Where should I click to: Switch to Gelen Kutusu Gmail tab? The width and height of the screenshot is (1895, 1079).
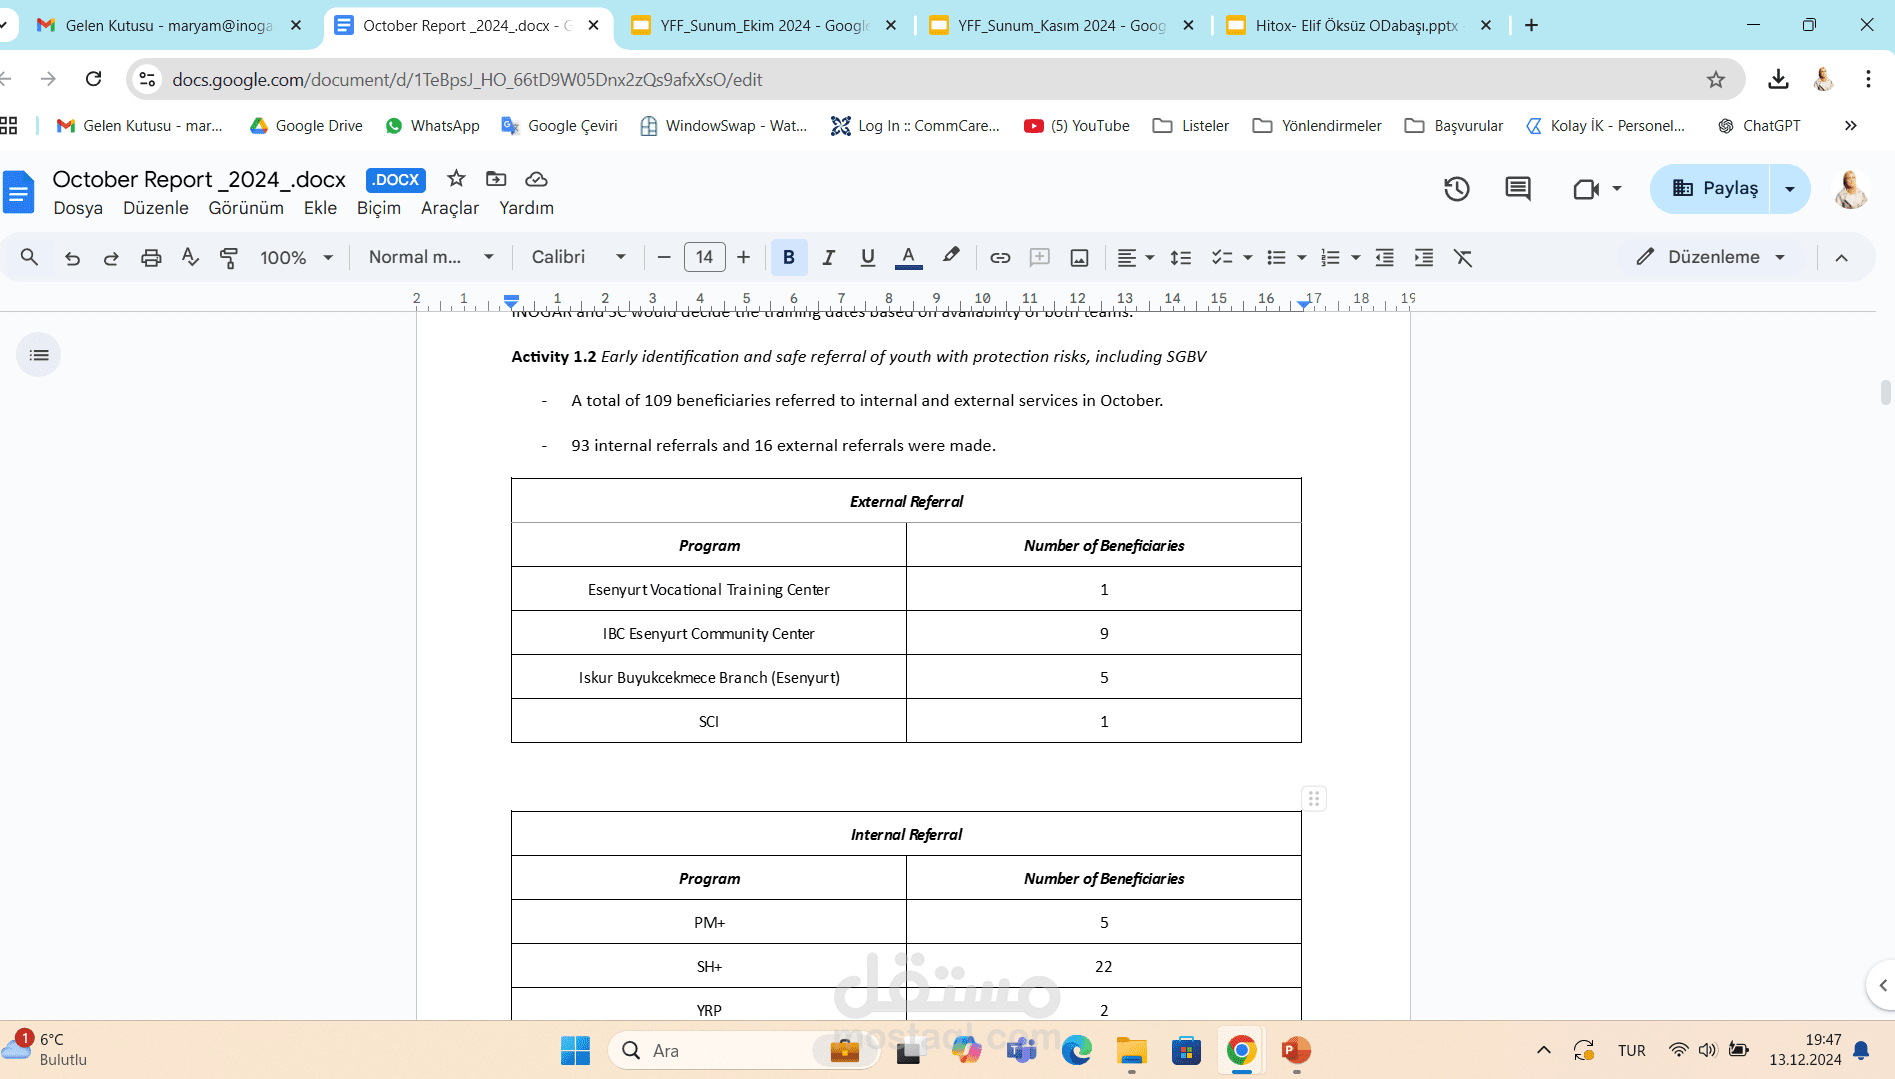coord(167,25)
